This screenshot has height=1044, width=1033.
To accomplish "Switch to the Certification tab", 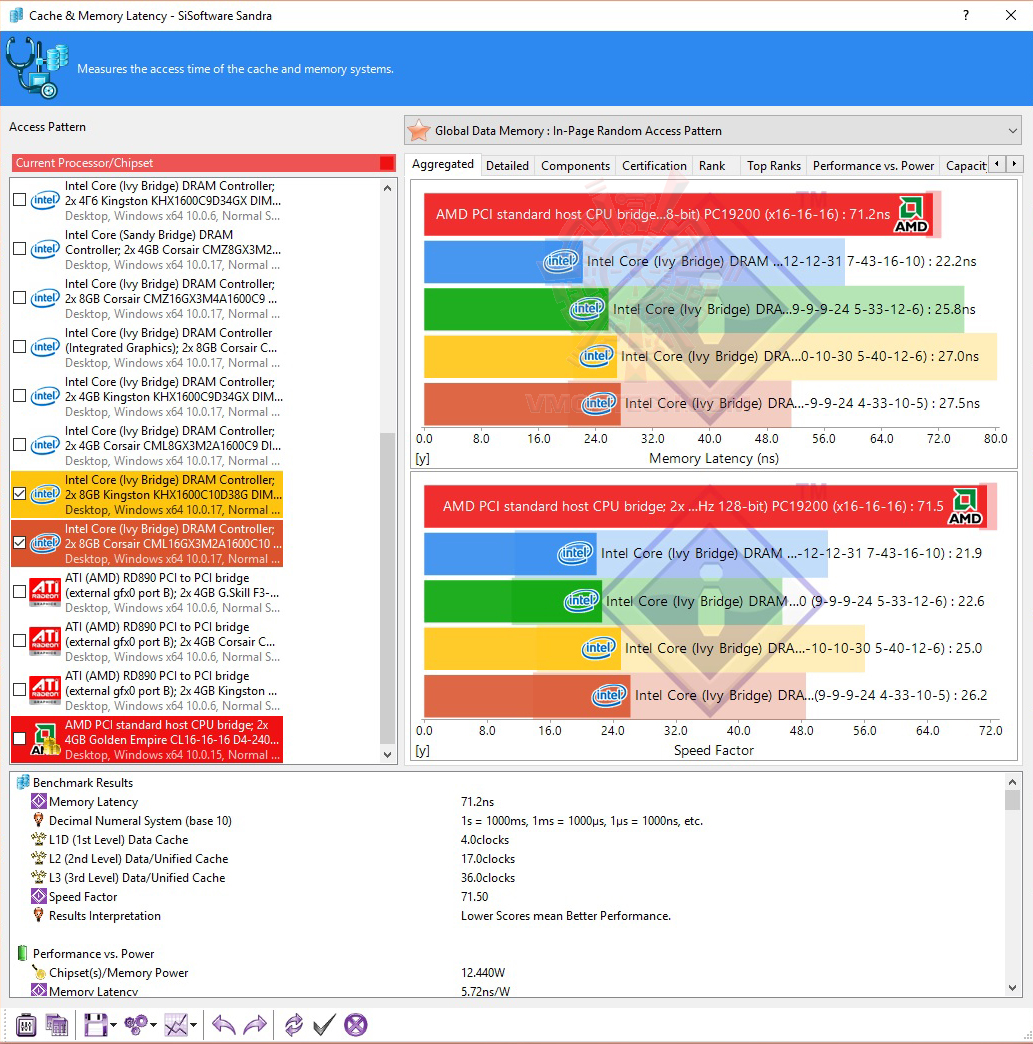I will (x=654, y=166).
